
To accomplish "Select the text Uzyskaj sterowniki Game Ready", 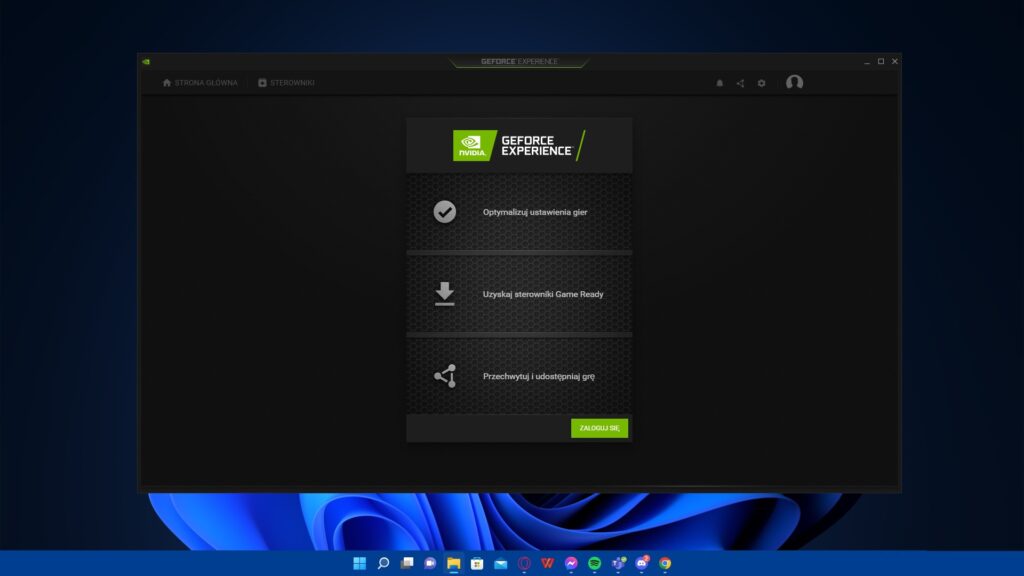I will pyautogui.click(x=543, y=295).
